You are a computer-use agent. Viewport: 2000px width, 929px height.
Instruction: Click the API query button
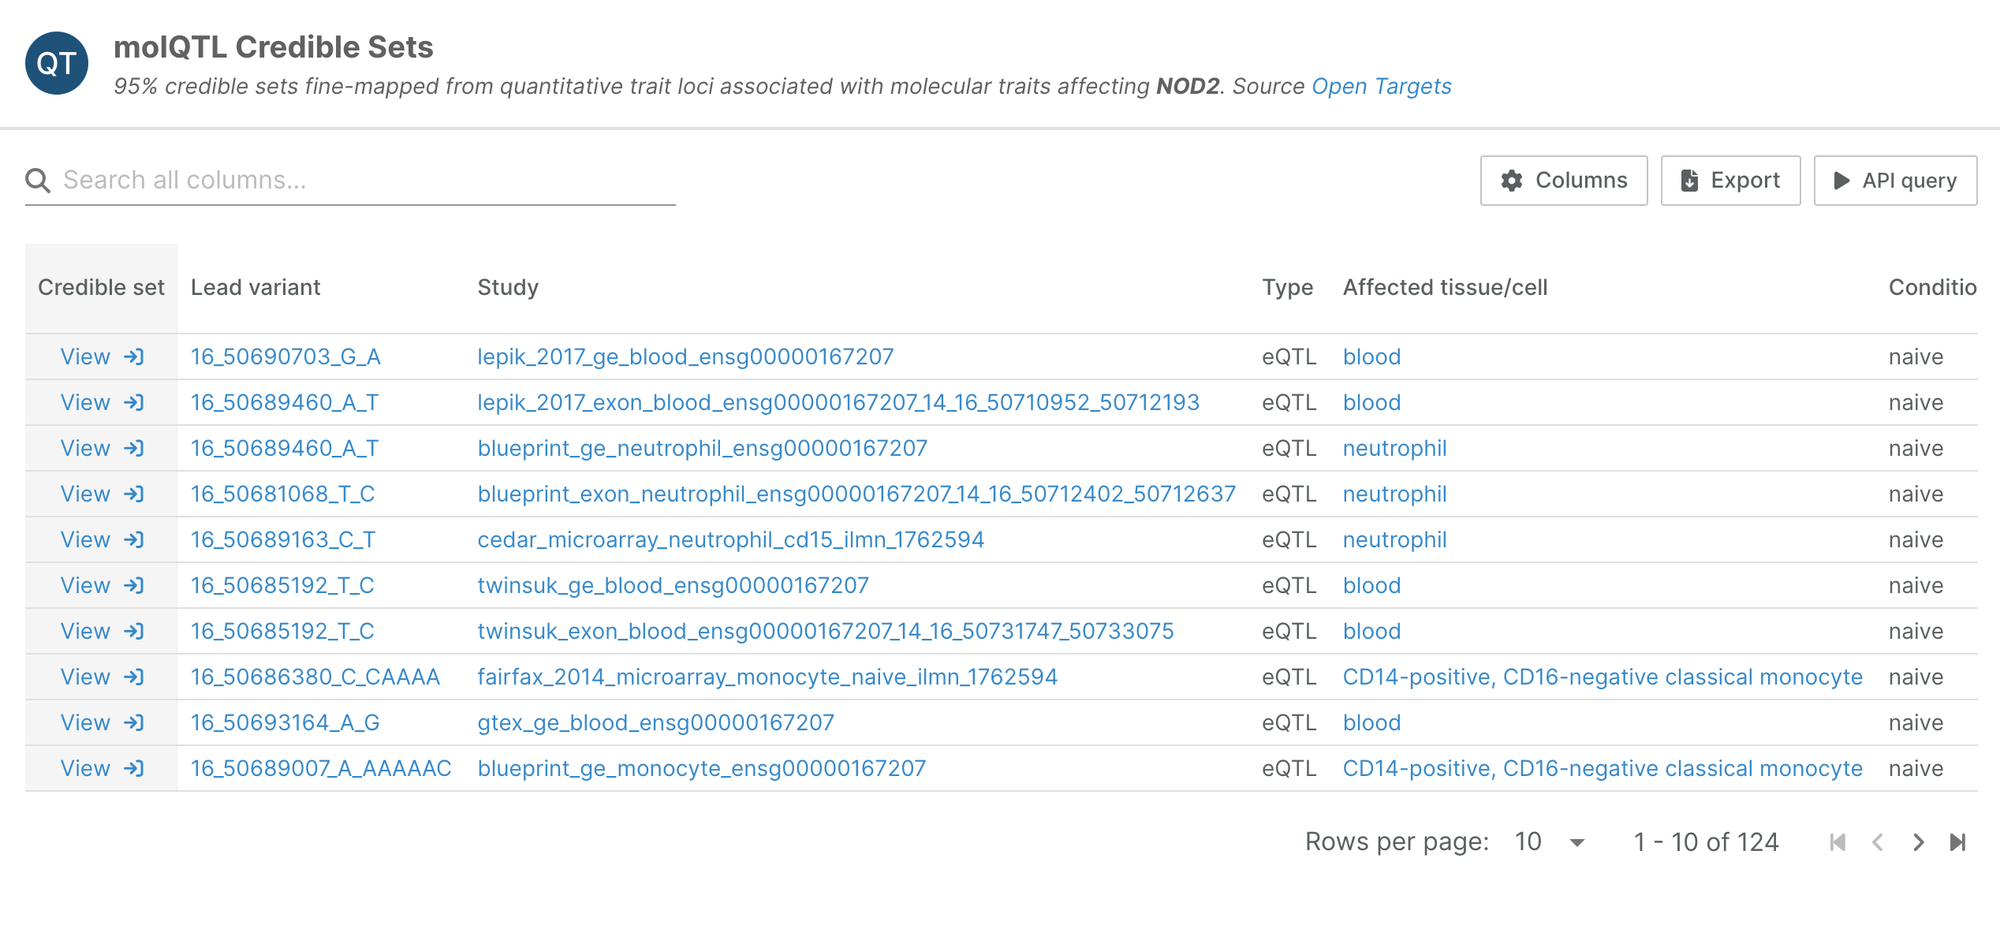tap(1895, 181)
